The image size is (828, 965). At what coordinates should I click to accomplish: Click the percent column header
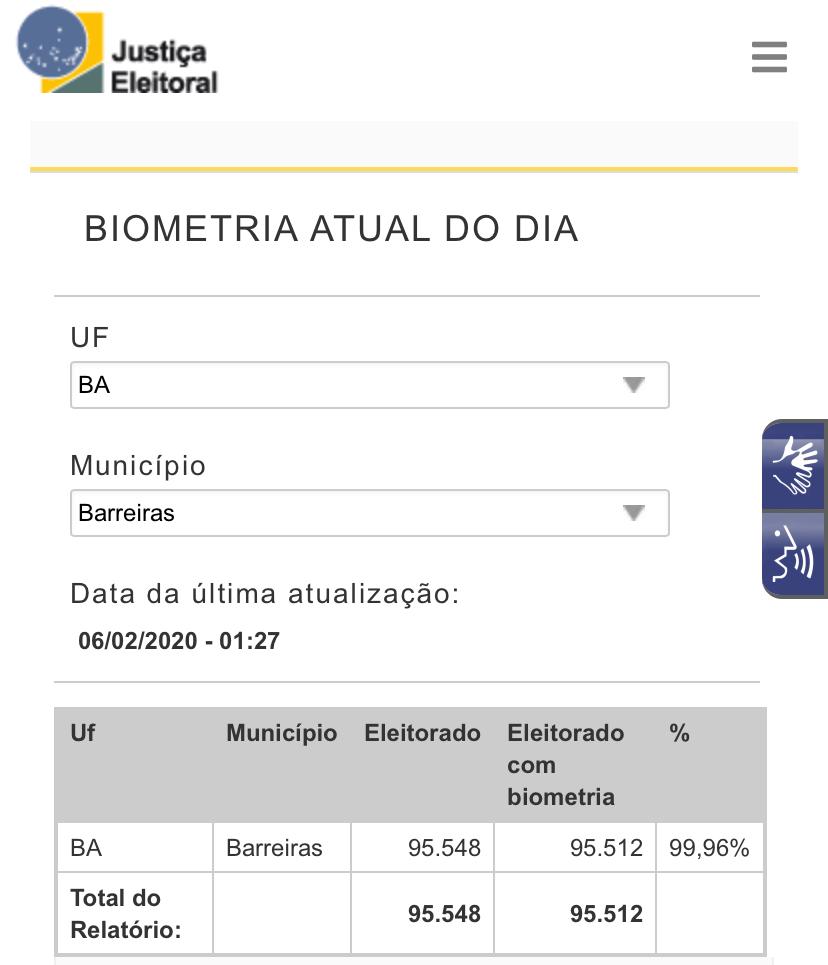click(680, 733)
